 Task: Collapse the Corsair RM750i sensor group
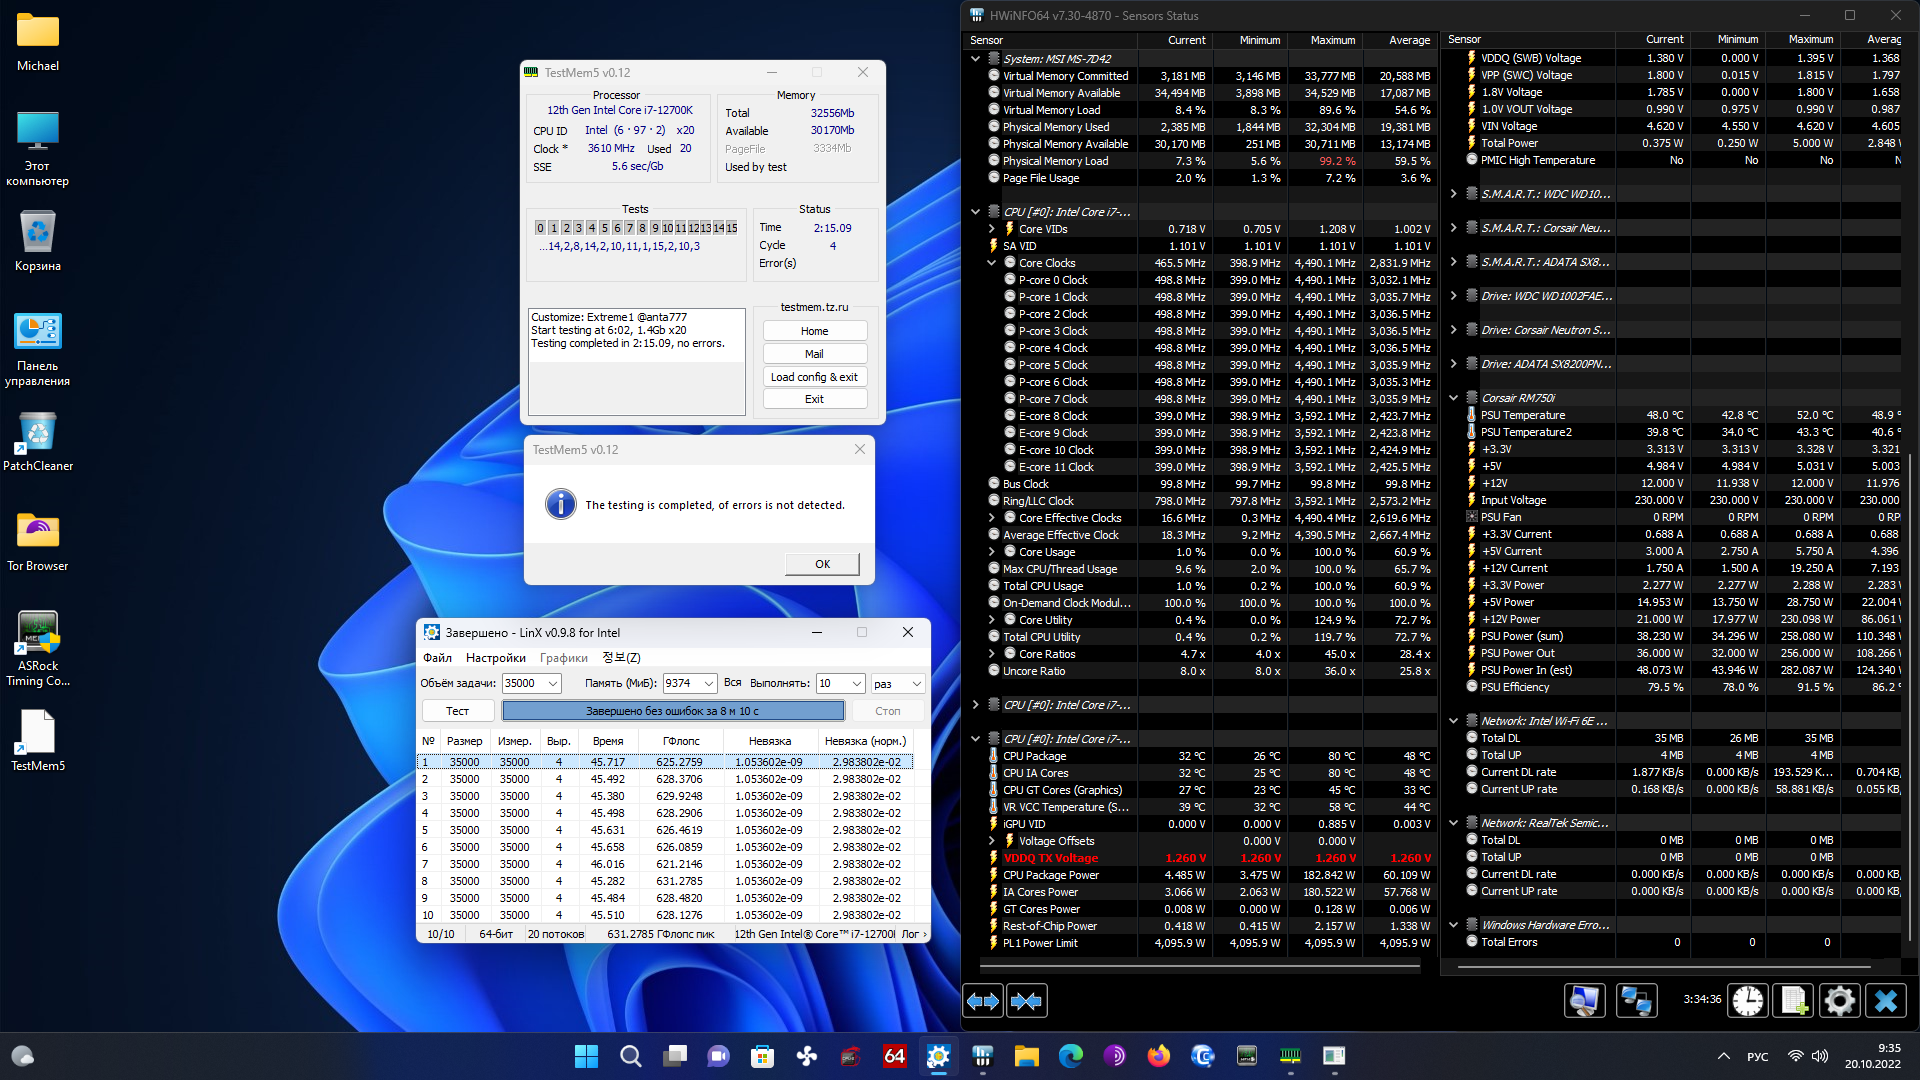pos(1454,398)
